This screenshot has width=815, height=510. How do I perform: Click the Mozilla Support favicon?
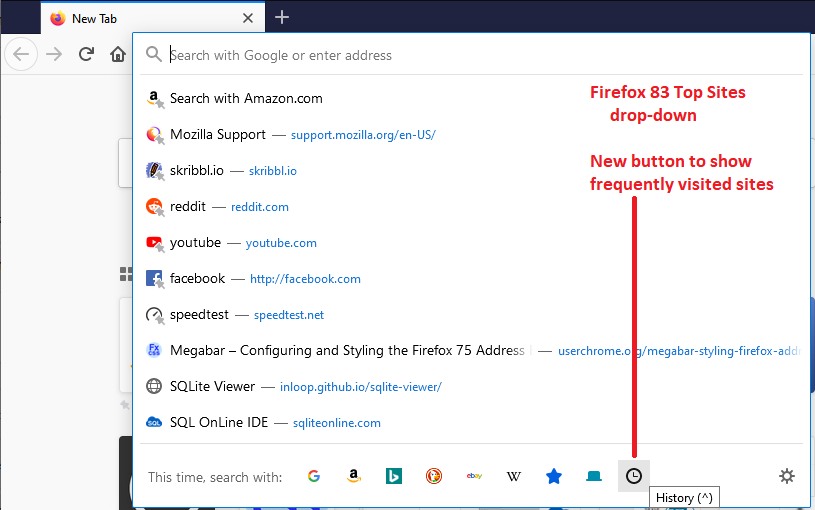click(154, 135)
